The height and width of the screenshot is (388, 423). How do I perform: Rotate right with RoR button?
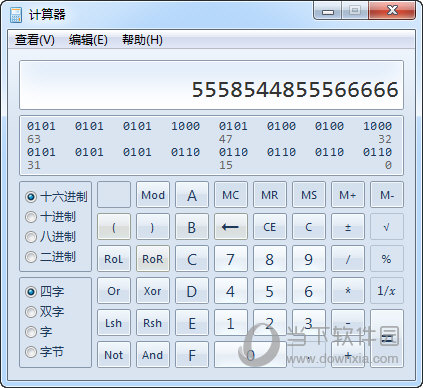[x=153, y=259]
